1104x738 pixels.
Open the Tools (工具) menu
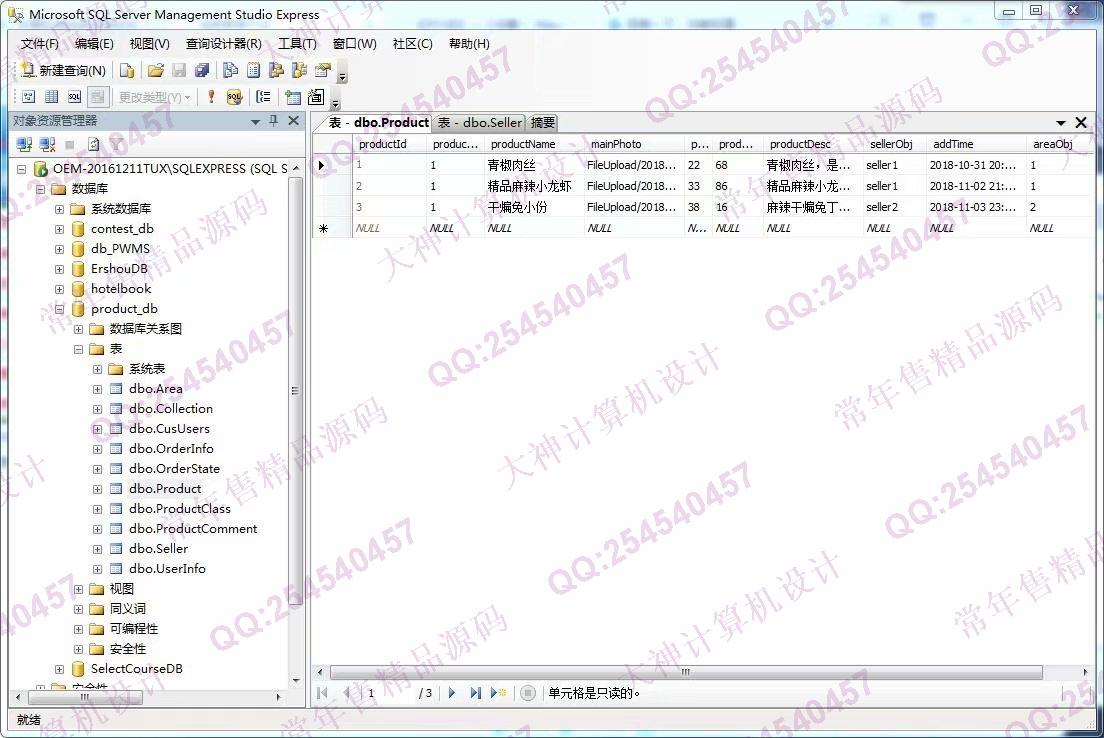click(297, 44)
